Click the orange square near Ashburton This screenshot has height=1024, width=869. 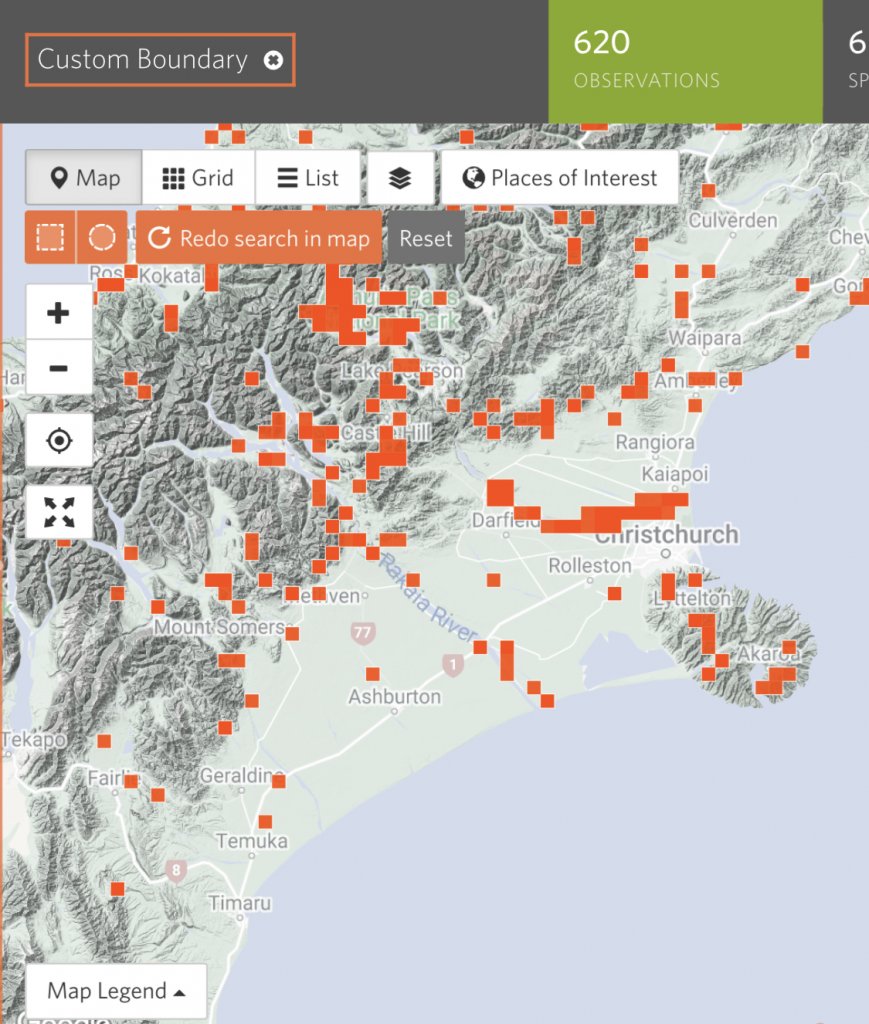372,673
